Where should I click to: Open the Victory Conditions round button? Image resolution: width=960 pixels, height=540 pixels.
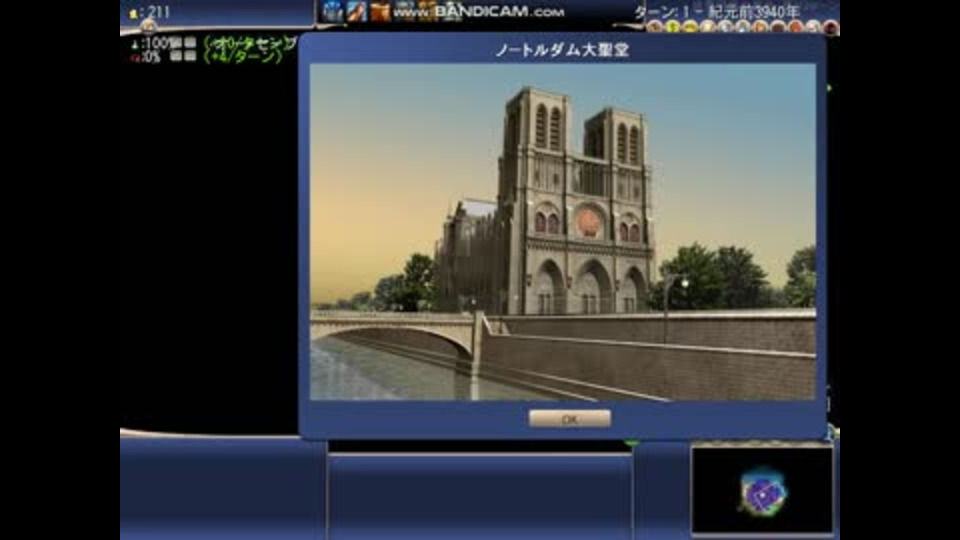click(x=795, y=26)
